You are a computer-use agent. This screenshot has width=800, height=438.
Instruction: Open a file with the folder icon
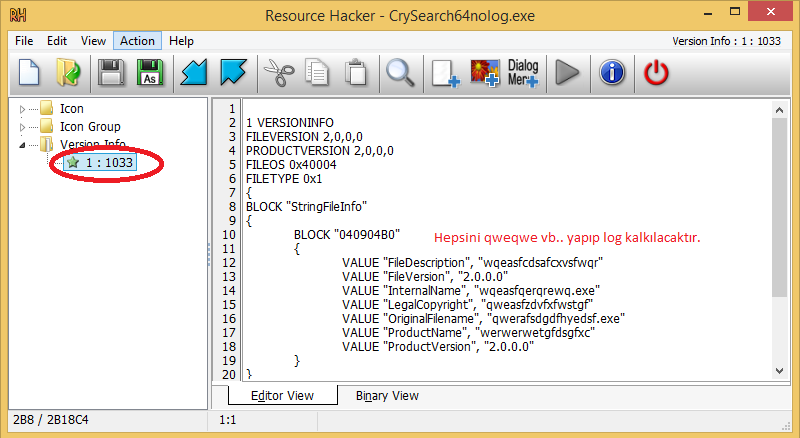pos(68,73)
